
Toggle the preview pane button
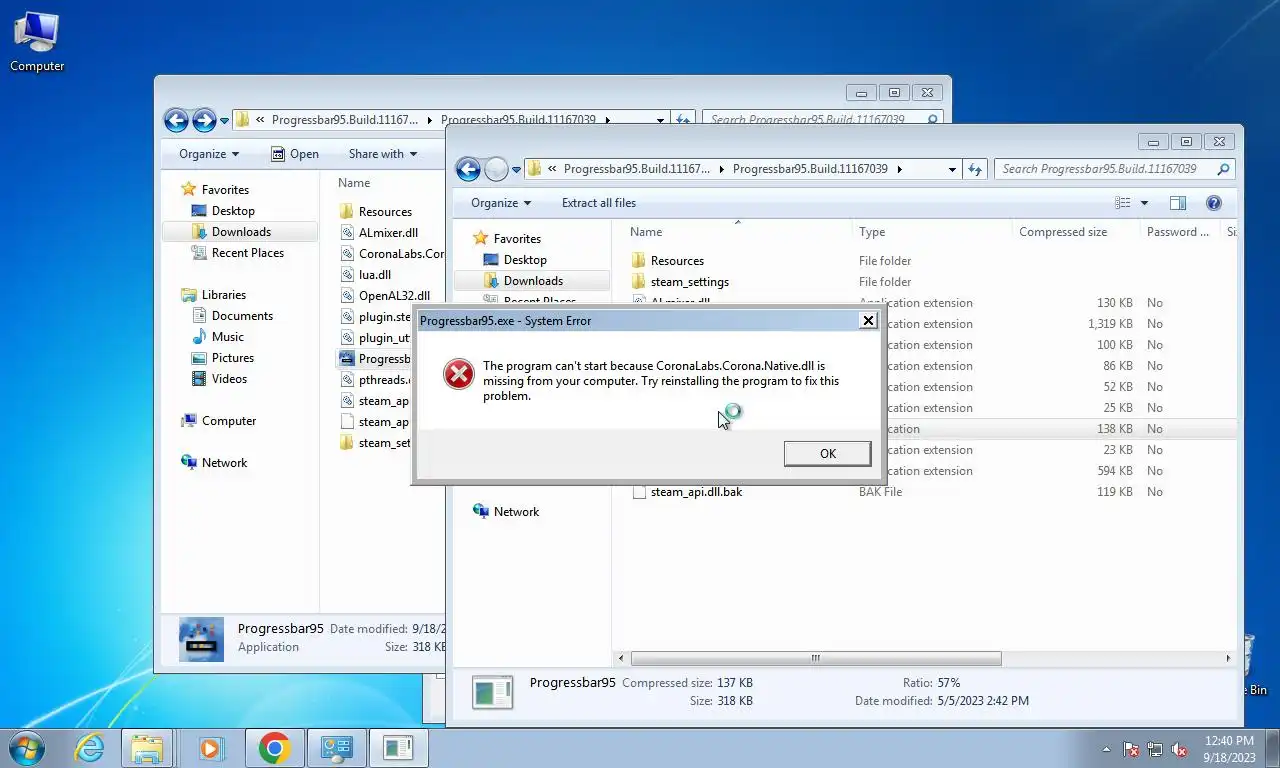click(1177, 203)
